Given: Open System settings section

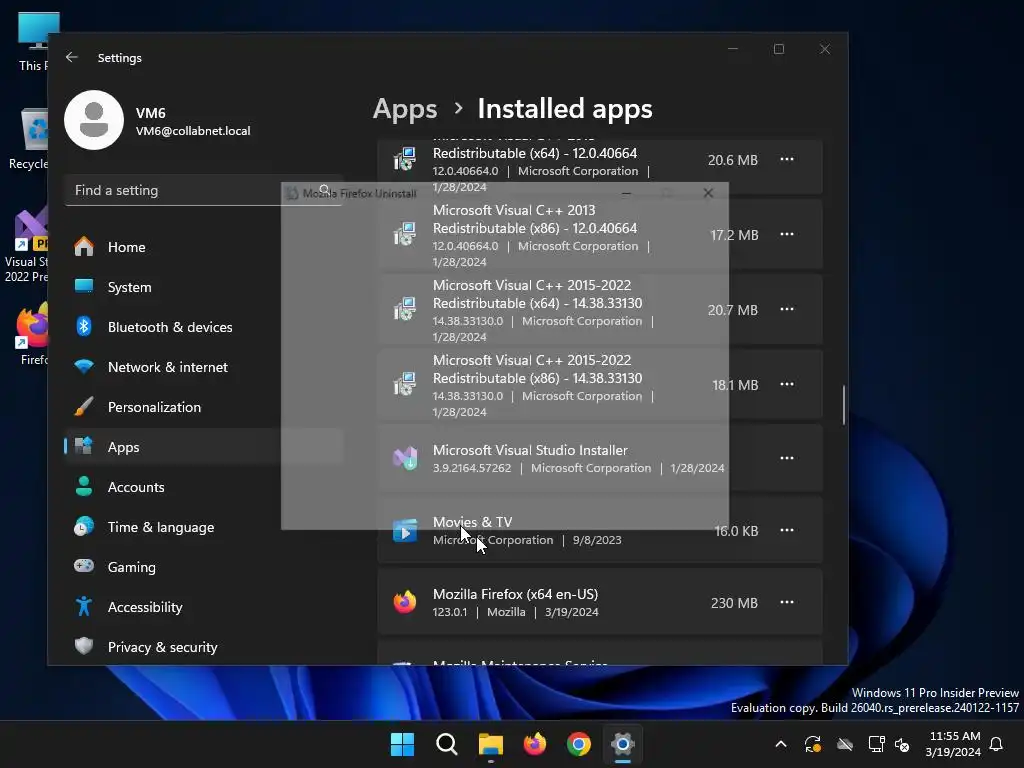Looking at the screenshot, I should click(x=204, y=287).
